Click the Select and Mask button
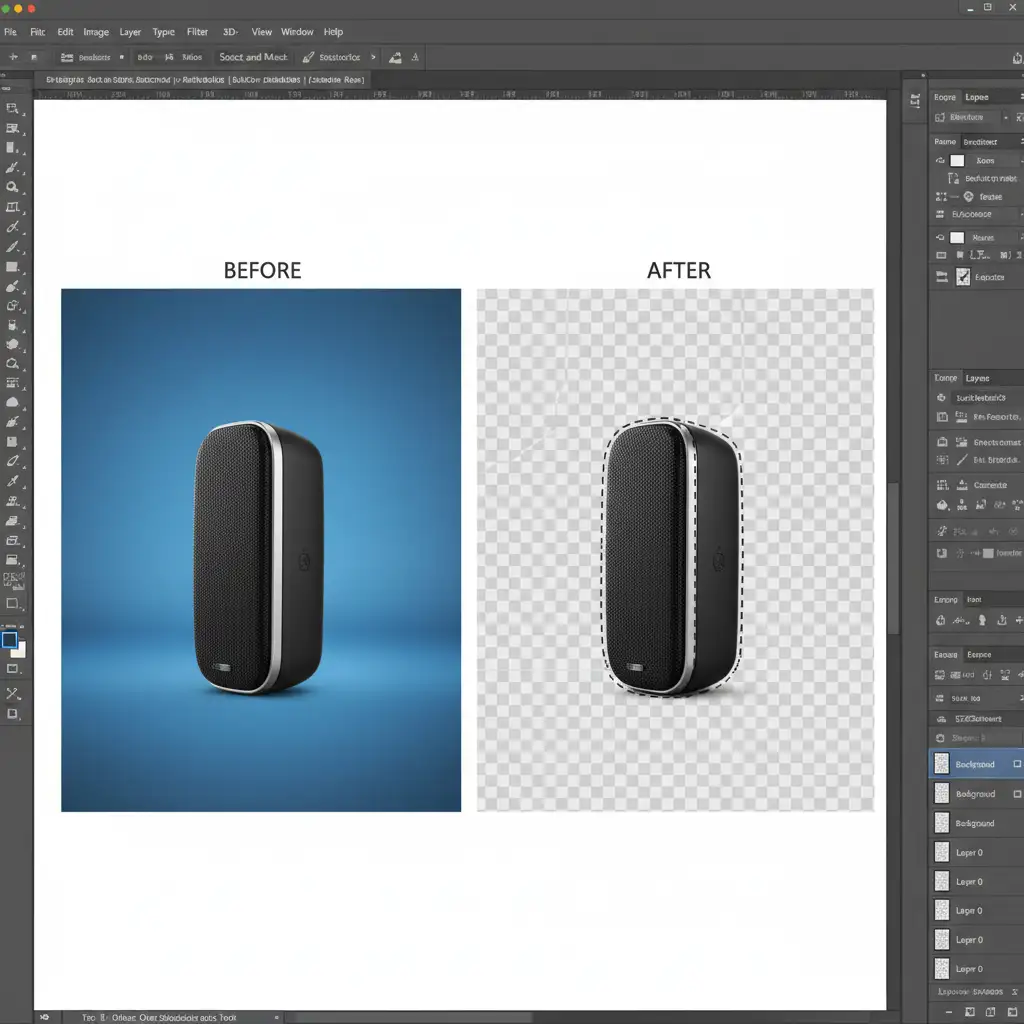The image size is (1024, 1024). pyautogui.click(x=253, y=58)
